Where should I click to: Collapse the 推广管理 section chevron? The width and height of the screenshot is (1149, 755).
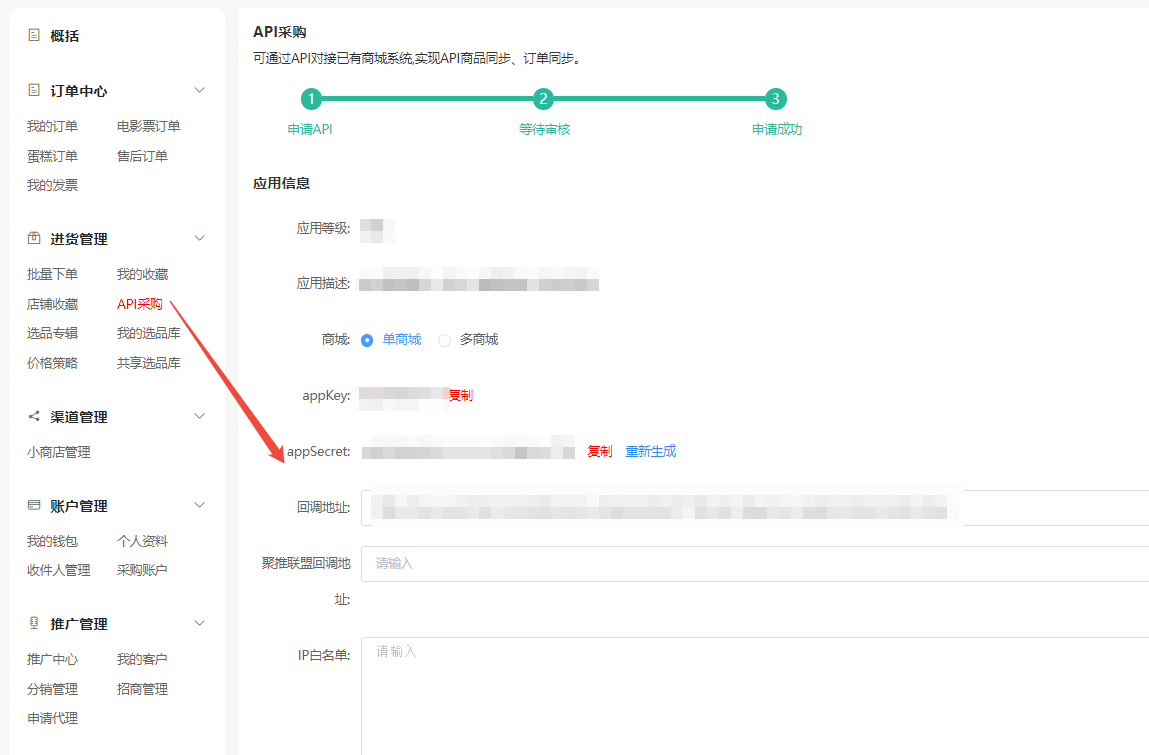[199, 623]
